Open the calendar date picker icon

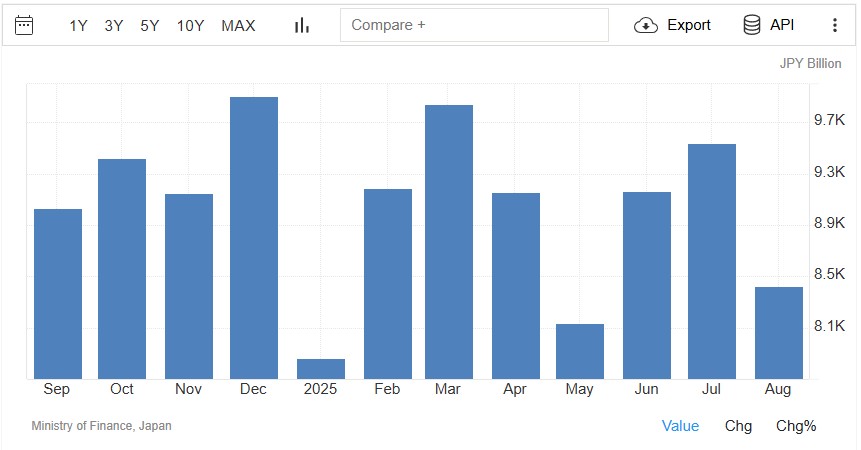point(24,25)
